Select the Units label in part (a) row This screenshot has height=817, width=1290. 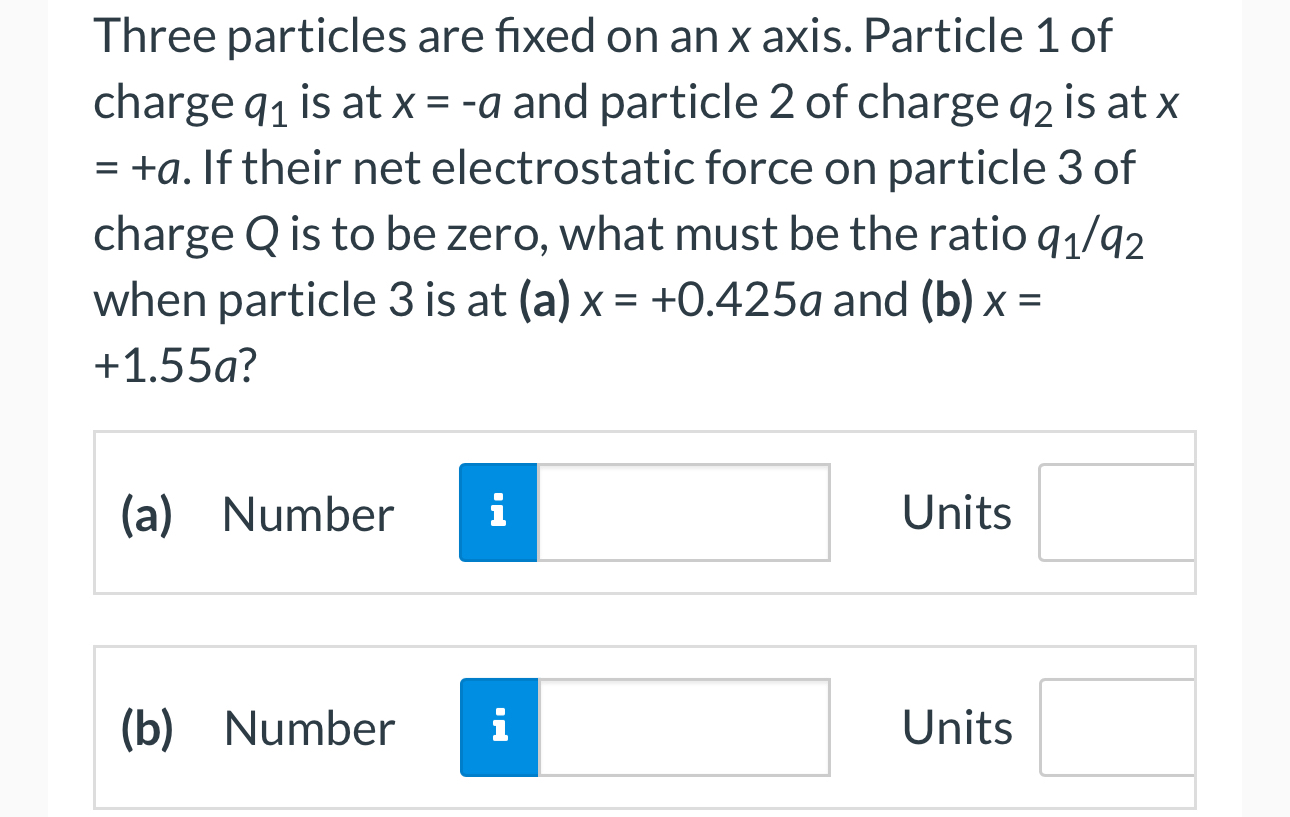956,513
